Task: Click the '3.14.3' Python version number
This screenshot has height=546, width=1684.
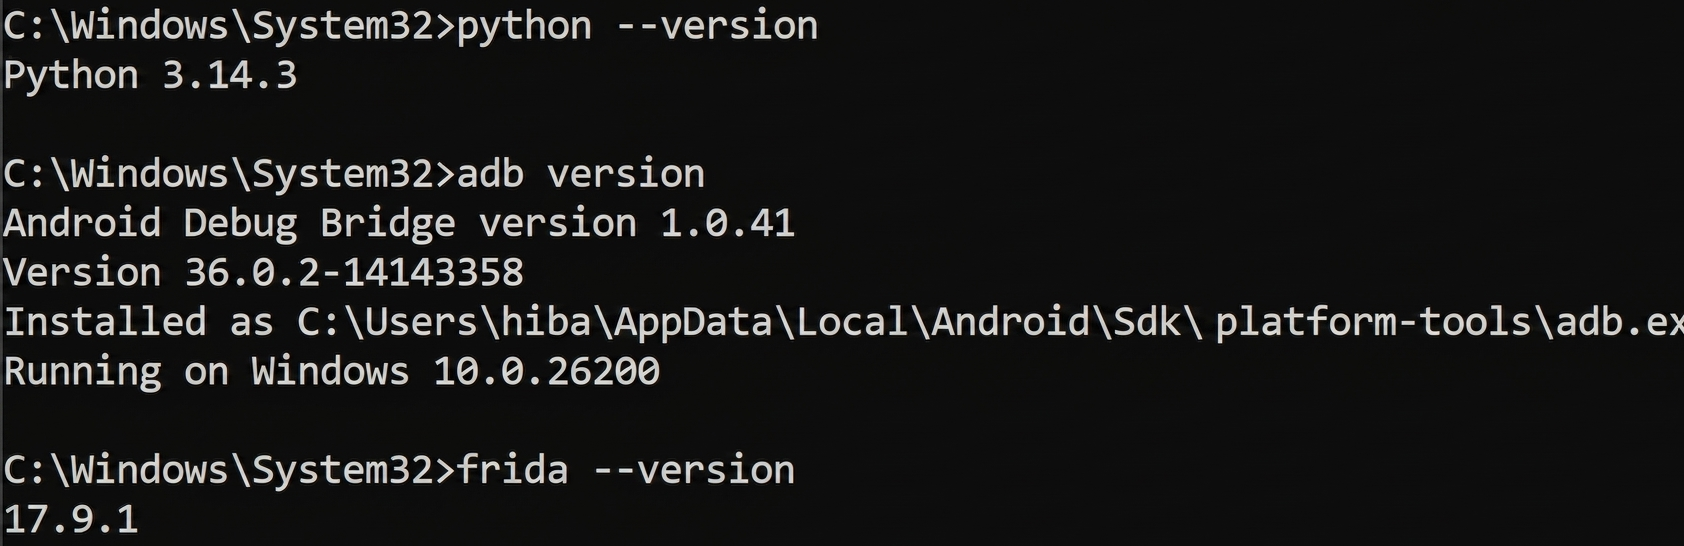Action: pos(230,75)
